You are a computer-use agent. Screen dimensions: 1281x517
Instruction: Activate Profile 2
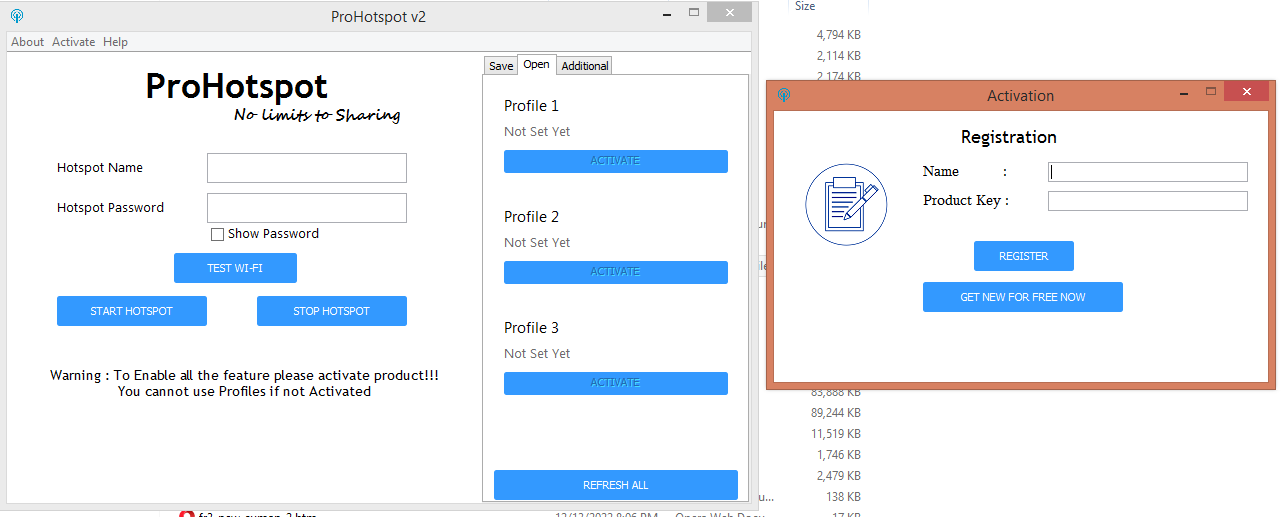(616, 272)
